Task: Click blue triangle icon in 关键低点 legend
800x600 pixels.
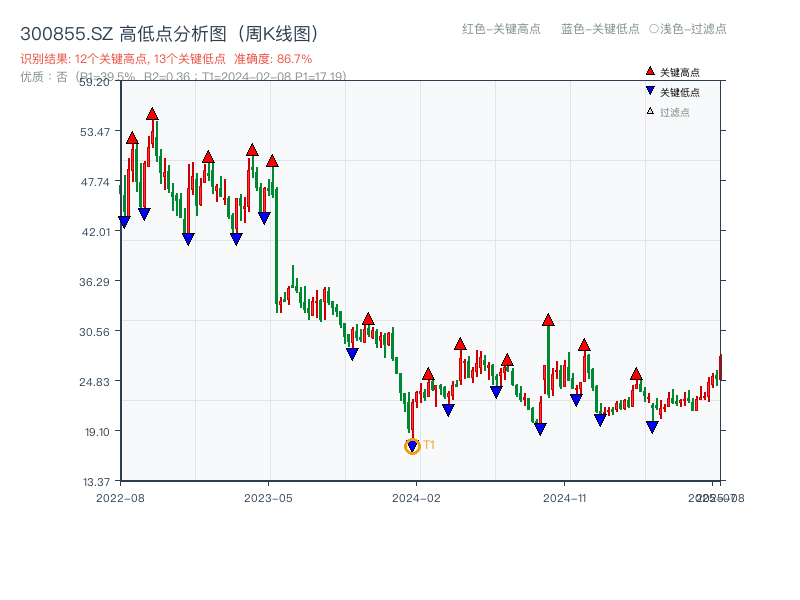Action: coord(650,91)
